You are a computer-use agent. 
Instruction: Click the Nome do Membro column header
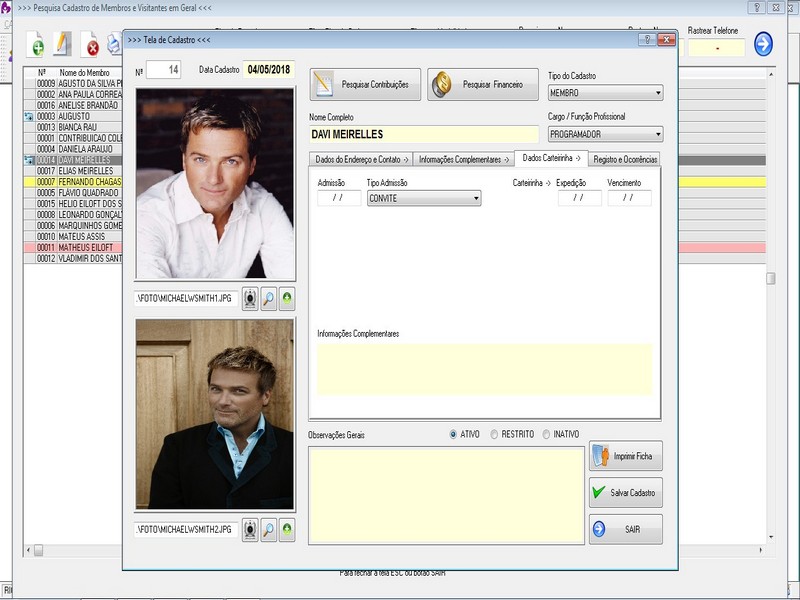(x=84, y=72)
